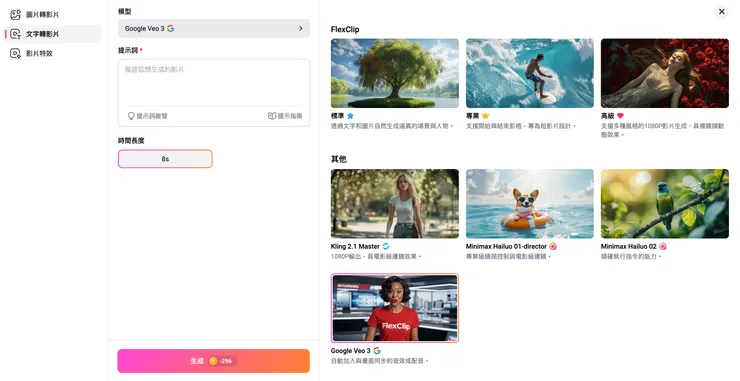Choose the Minimax Hailuo 02 bird thumbnail
The height and width of the screenshot is (381, 740).
[x=664, y=203]
